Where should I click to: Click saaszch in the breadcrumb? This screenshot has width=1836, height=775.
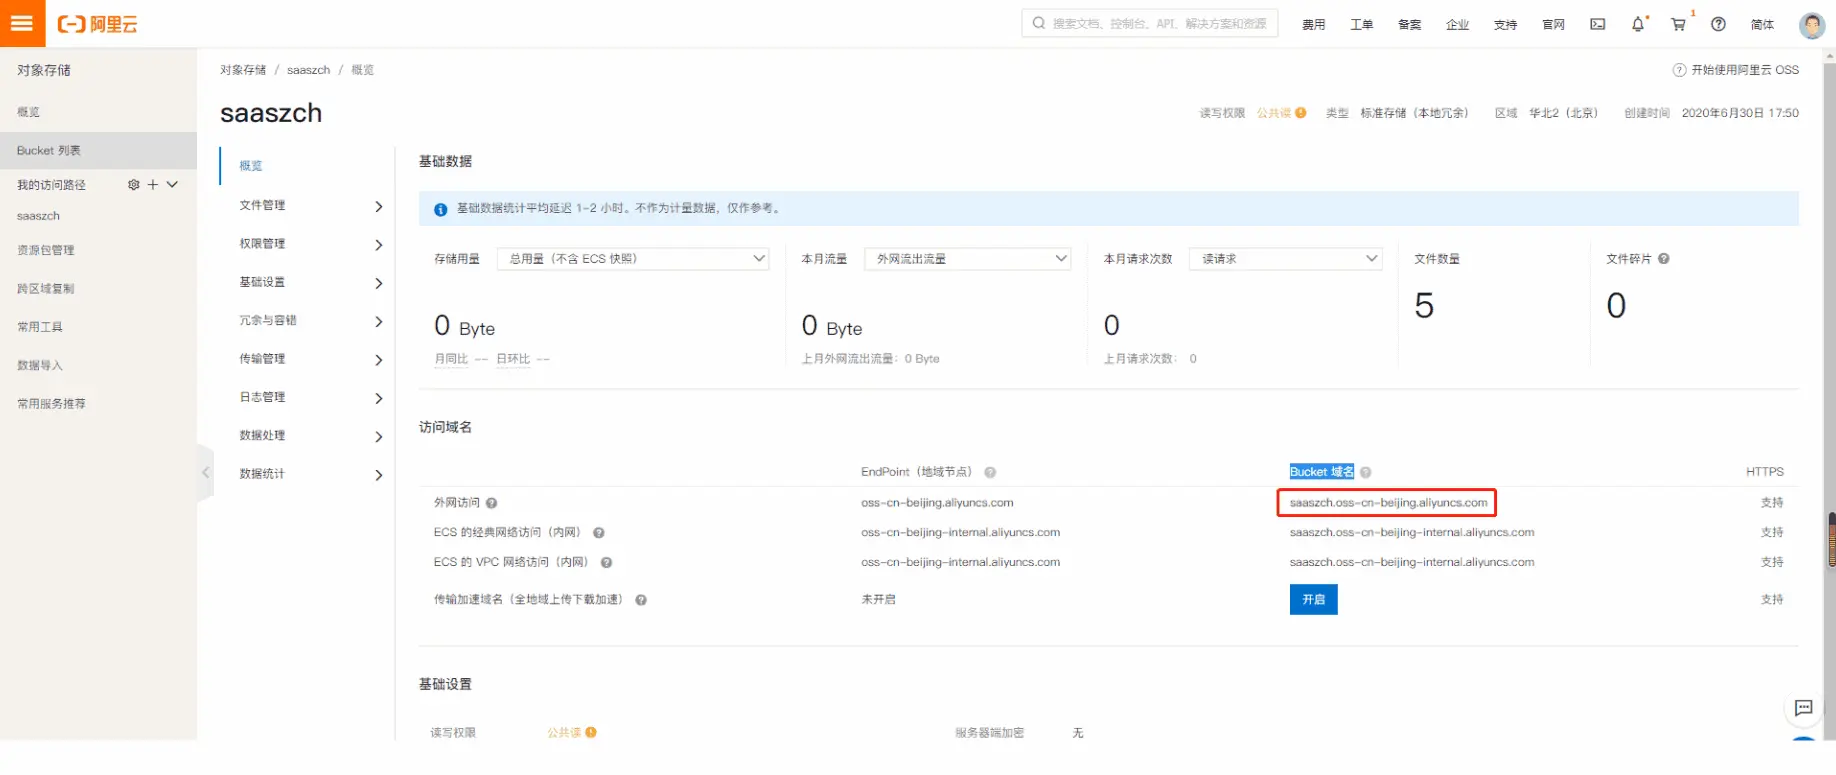(308, 70)
